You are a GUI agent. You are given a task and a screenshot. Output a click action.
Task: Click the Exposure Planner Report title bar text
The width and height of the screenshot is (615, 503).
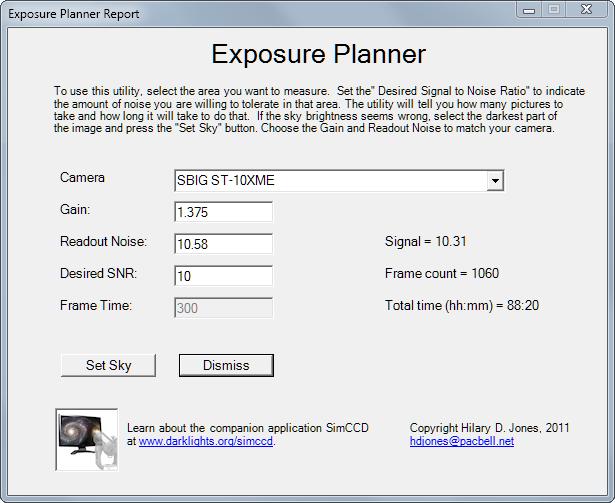pos(74,14)
